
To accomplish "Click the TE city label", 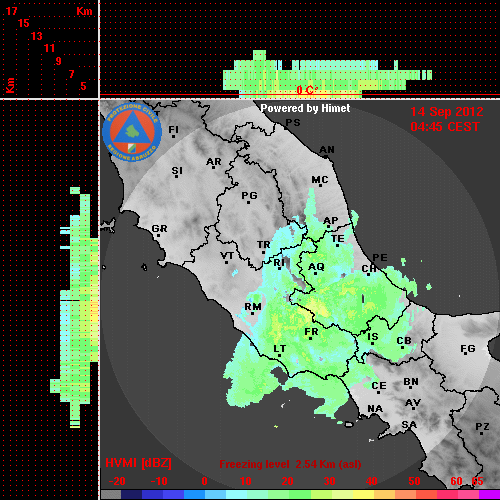I will (x=338, y=239).
